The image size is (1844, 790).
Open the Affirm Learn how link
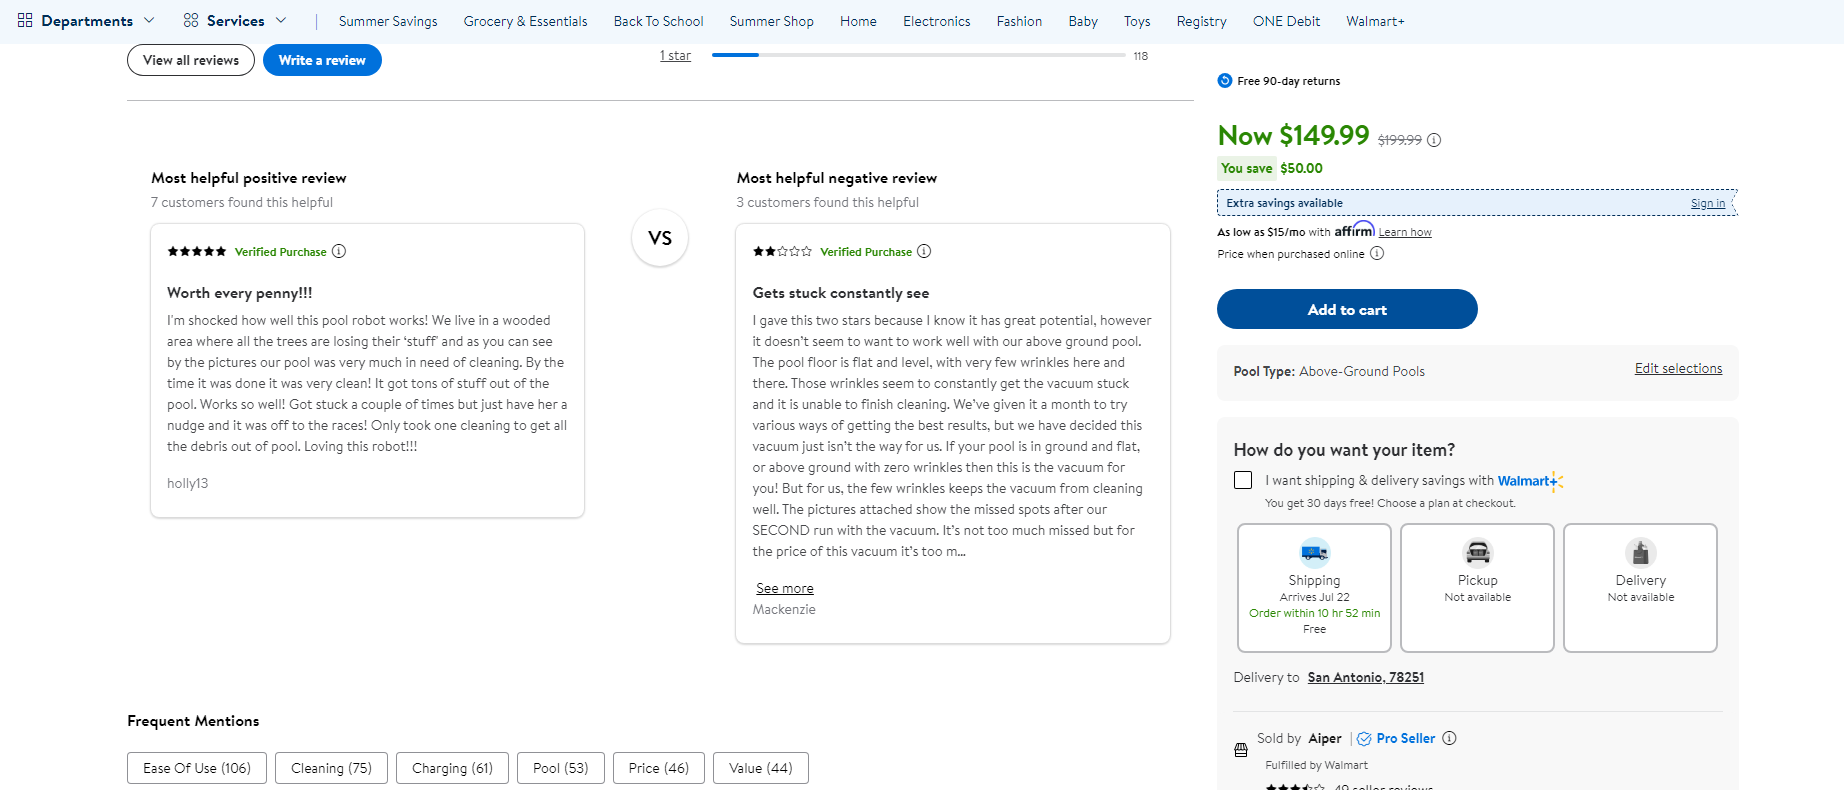(1405, 232)
